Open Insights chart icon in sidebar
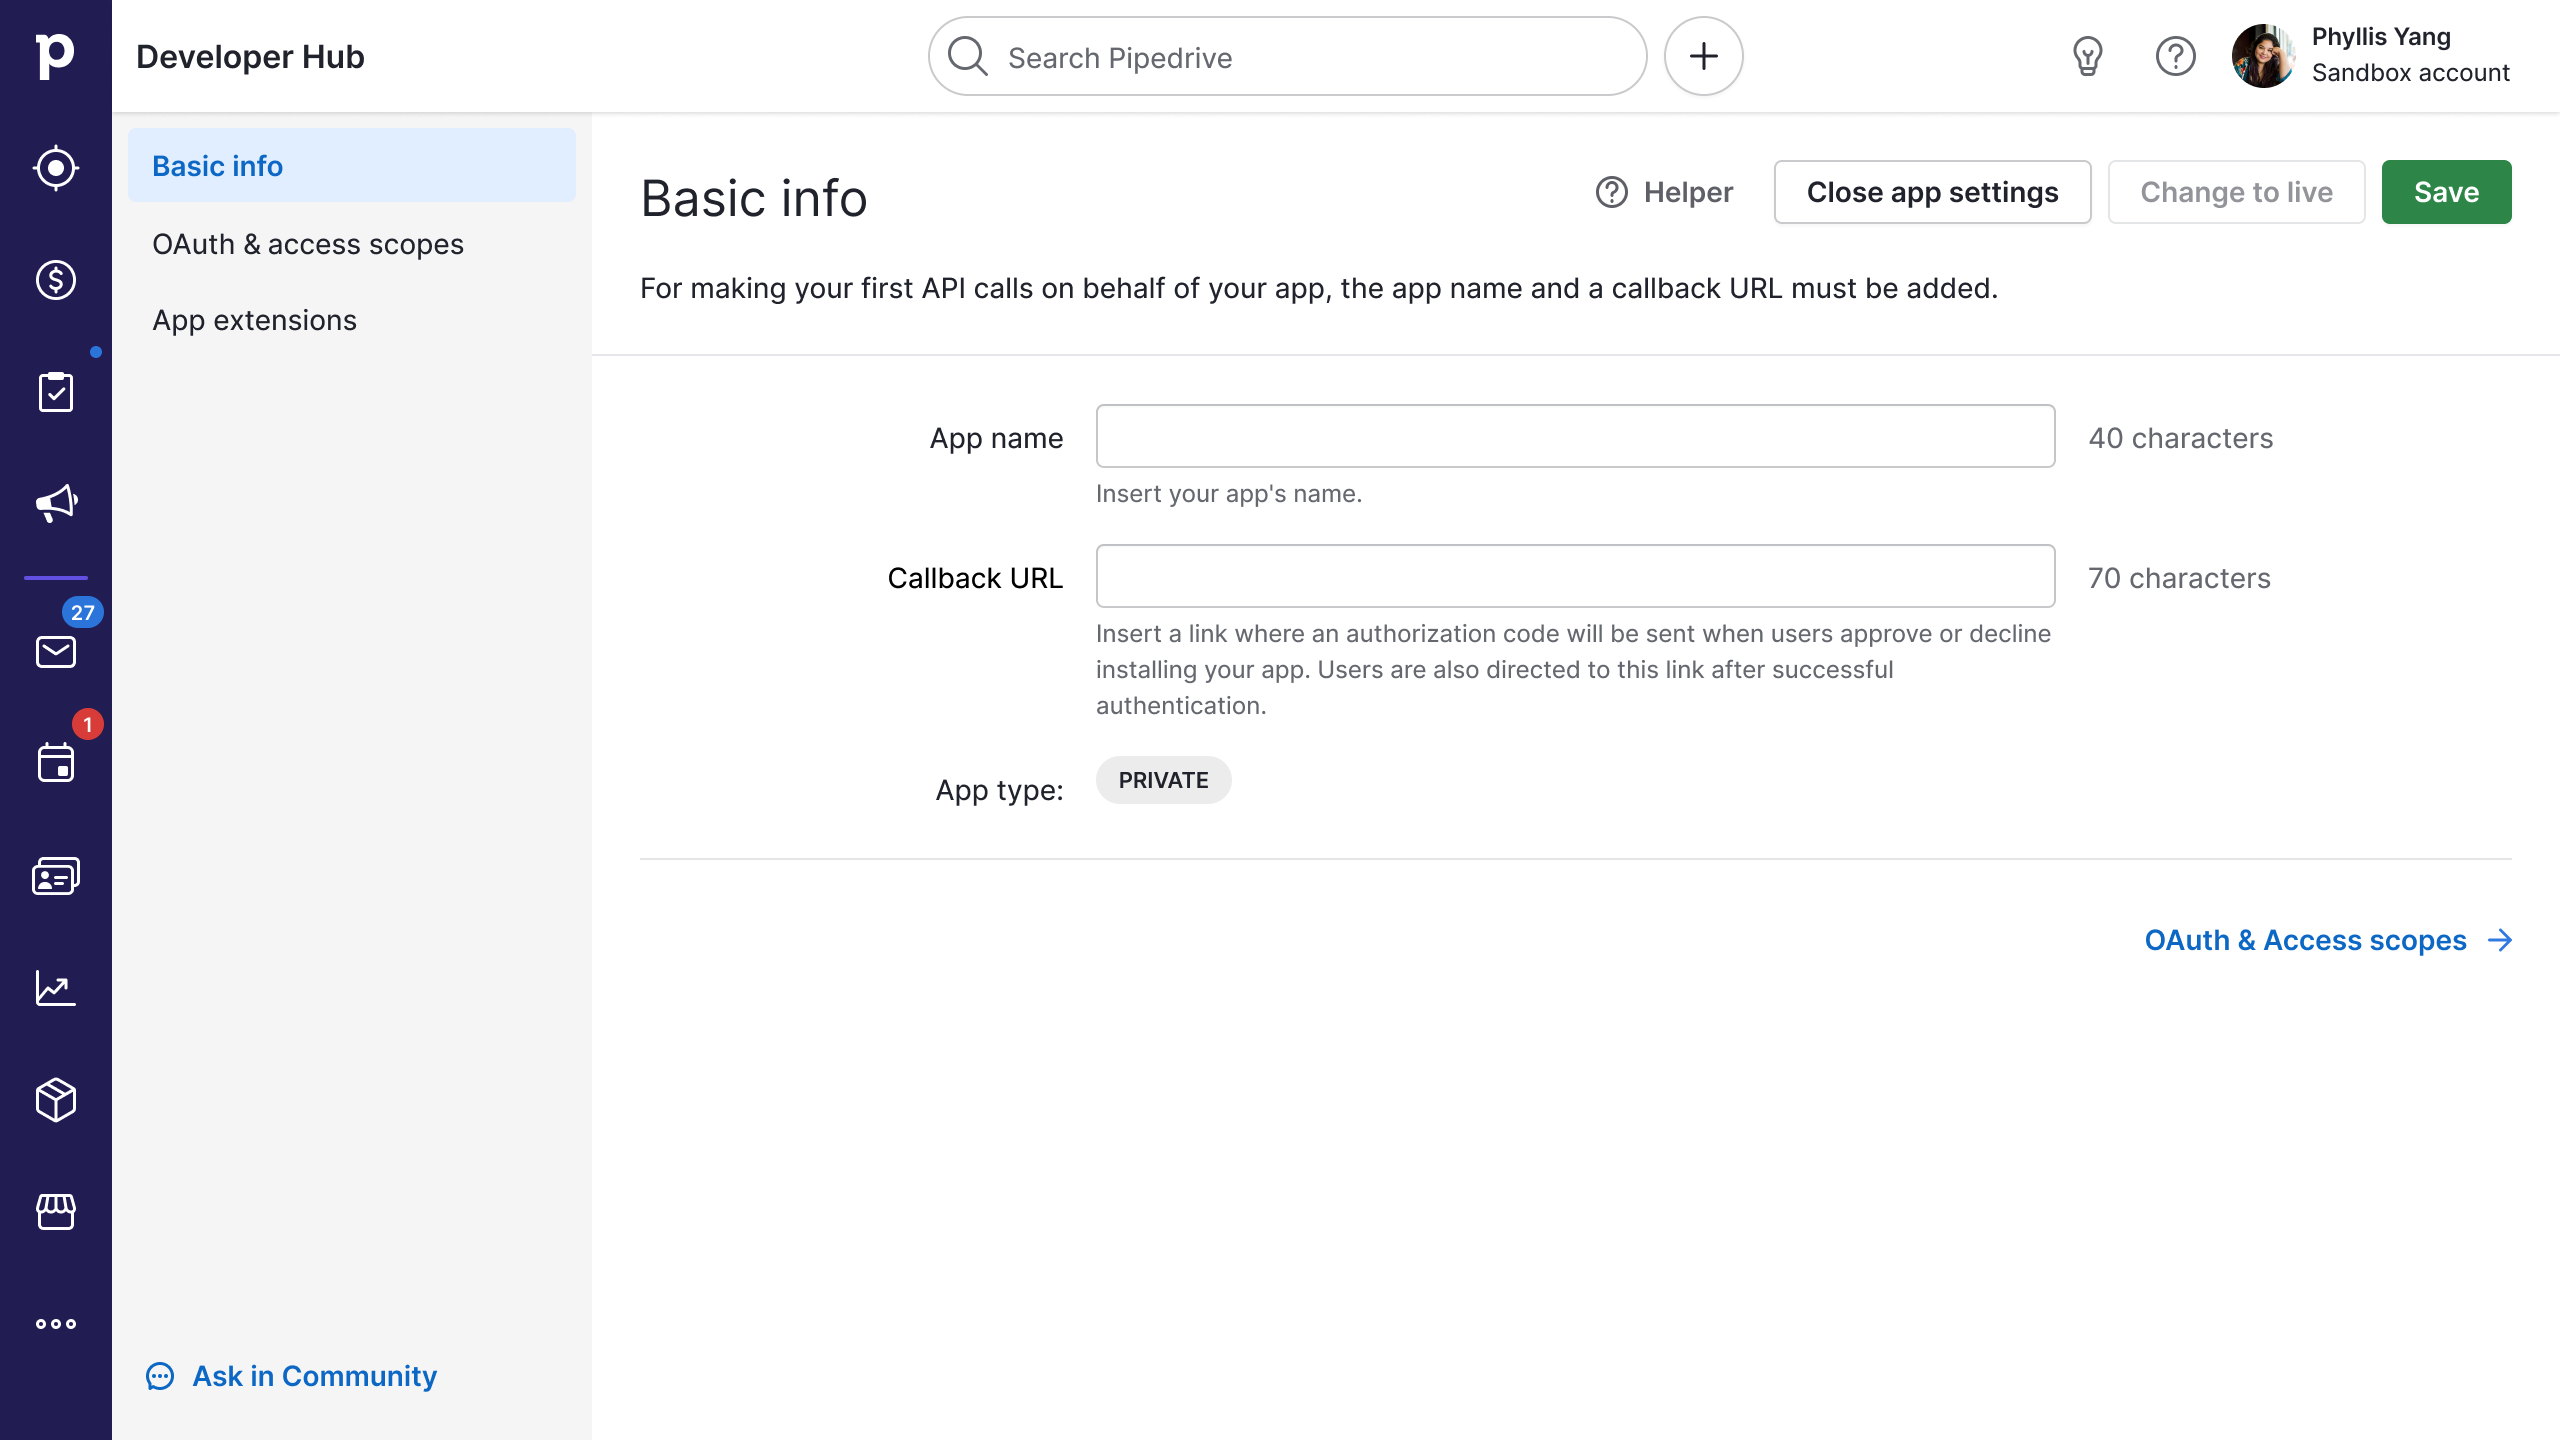Viewport: 2560px width, 1440px height. tap(56, 988)
